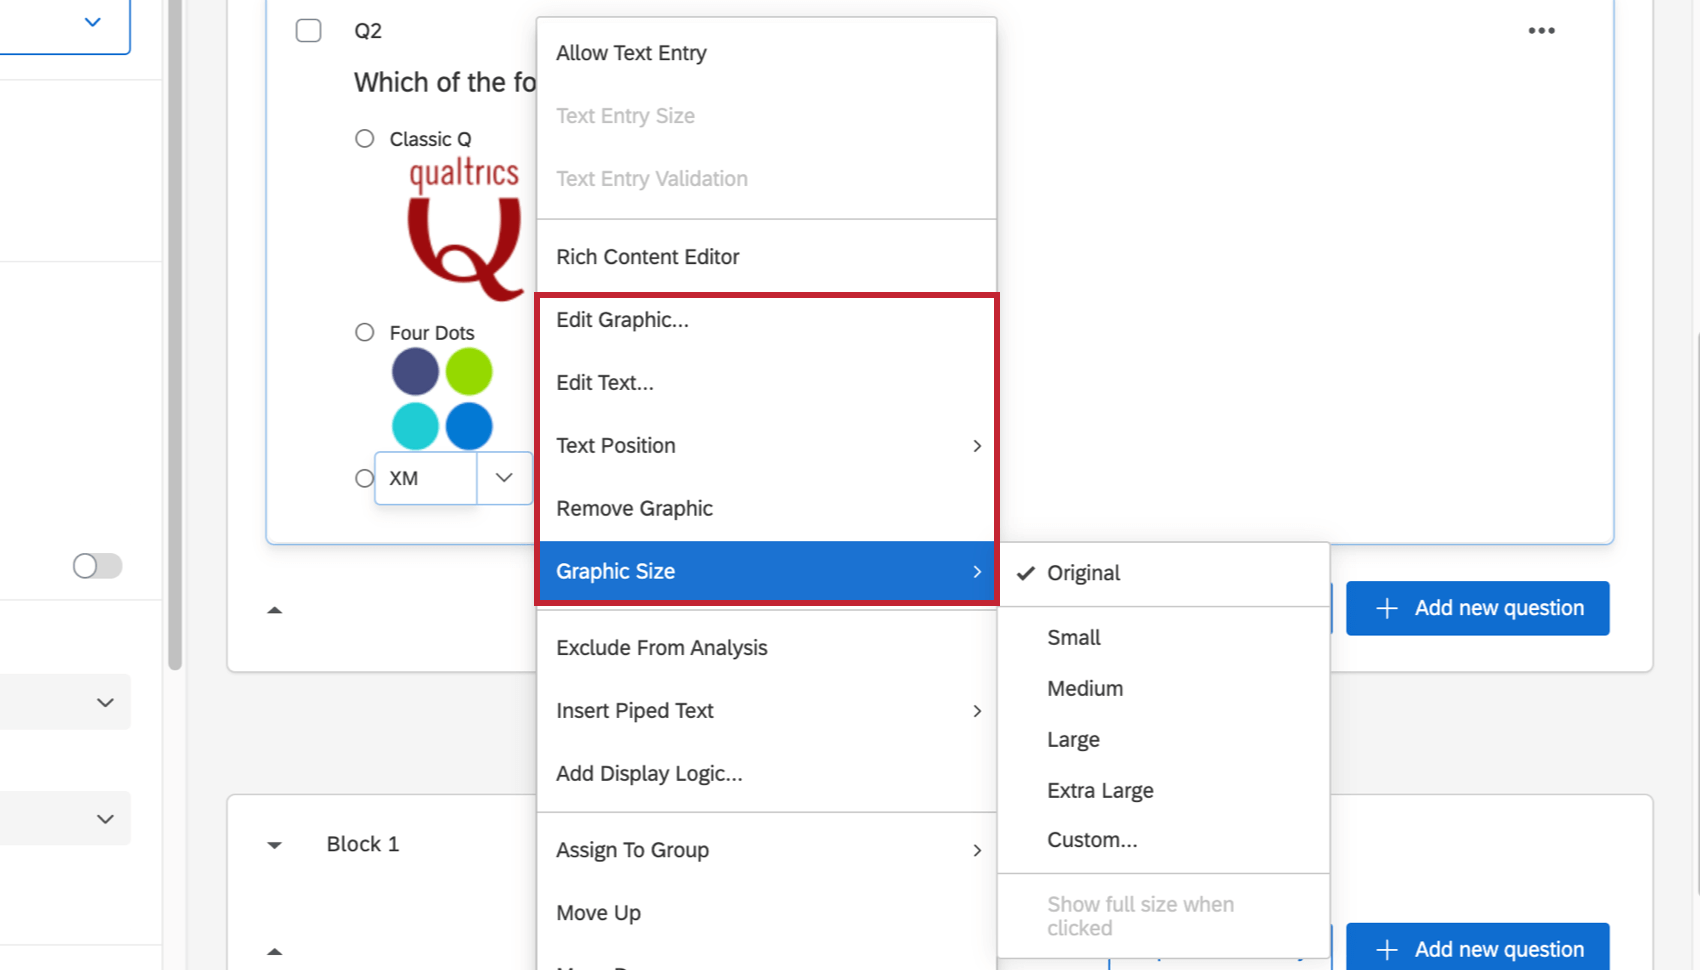Open the Text Position submenu chevron
This screenshot has height=970, width=1700.
click(977, 446)
